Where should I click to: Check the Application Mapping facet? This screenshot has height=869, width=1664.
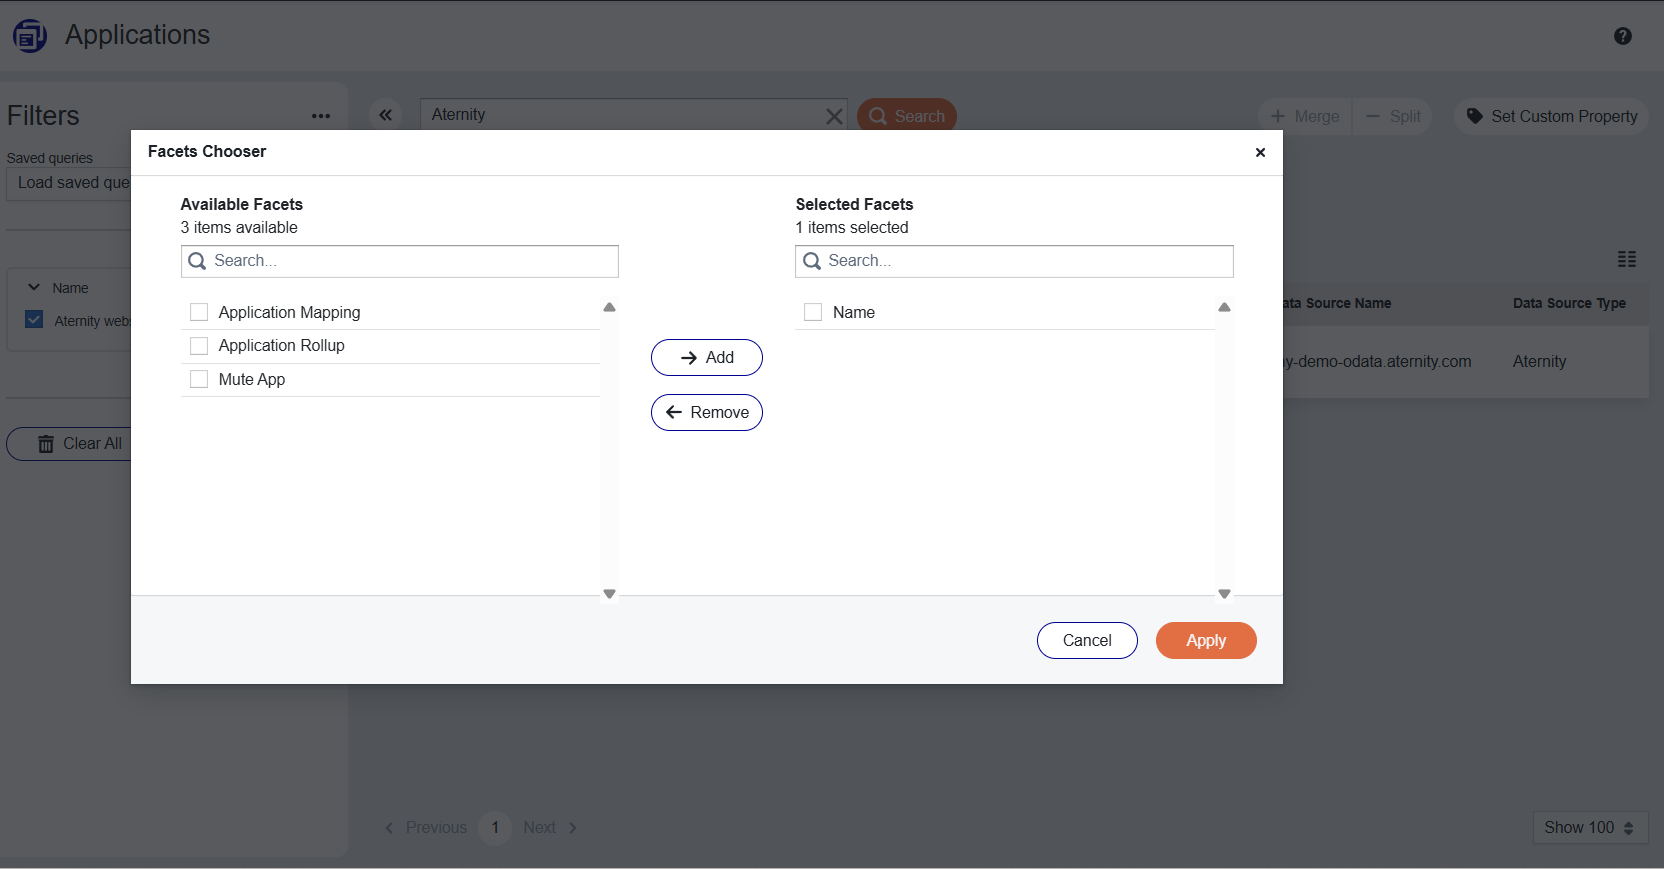coord(199,312)
